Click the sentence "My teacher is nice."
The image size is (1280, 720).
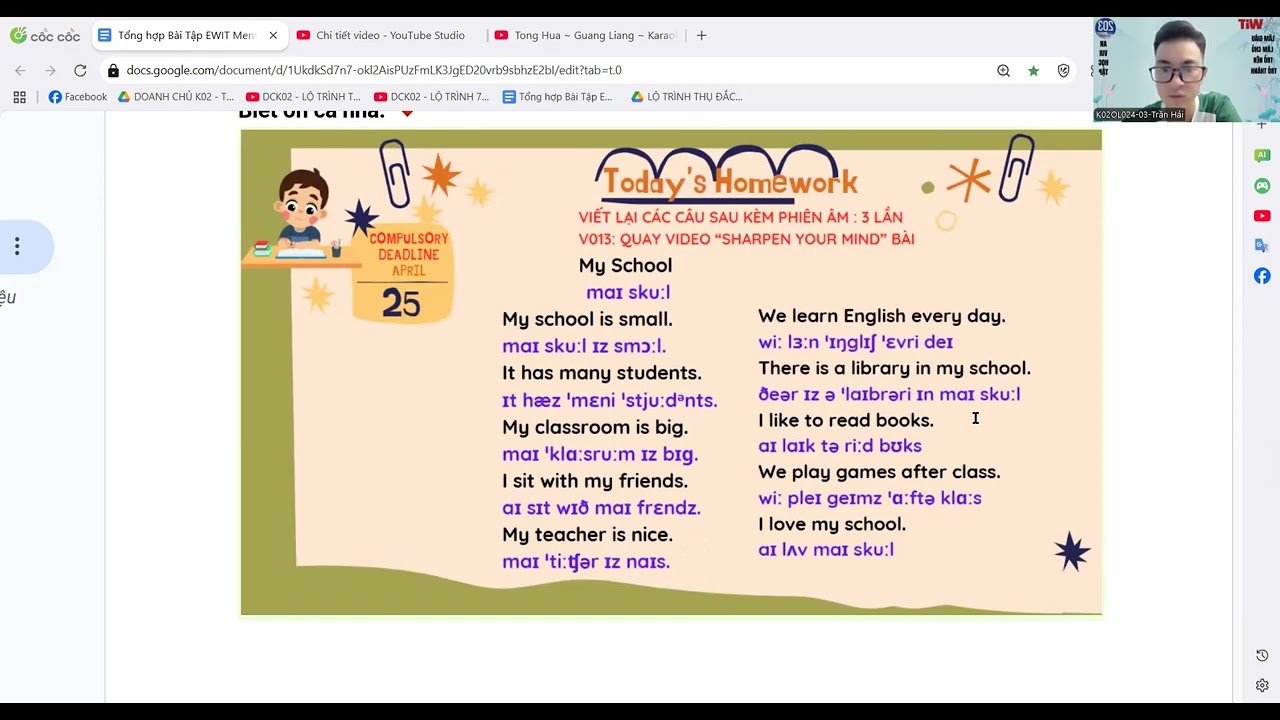[x=587, y=535]
